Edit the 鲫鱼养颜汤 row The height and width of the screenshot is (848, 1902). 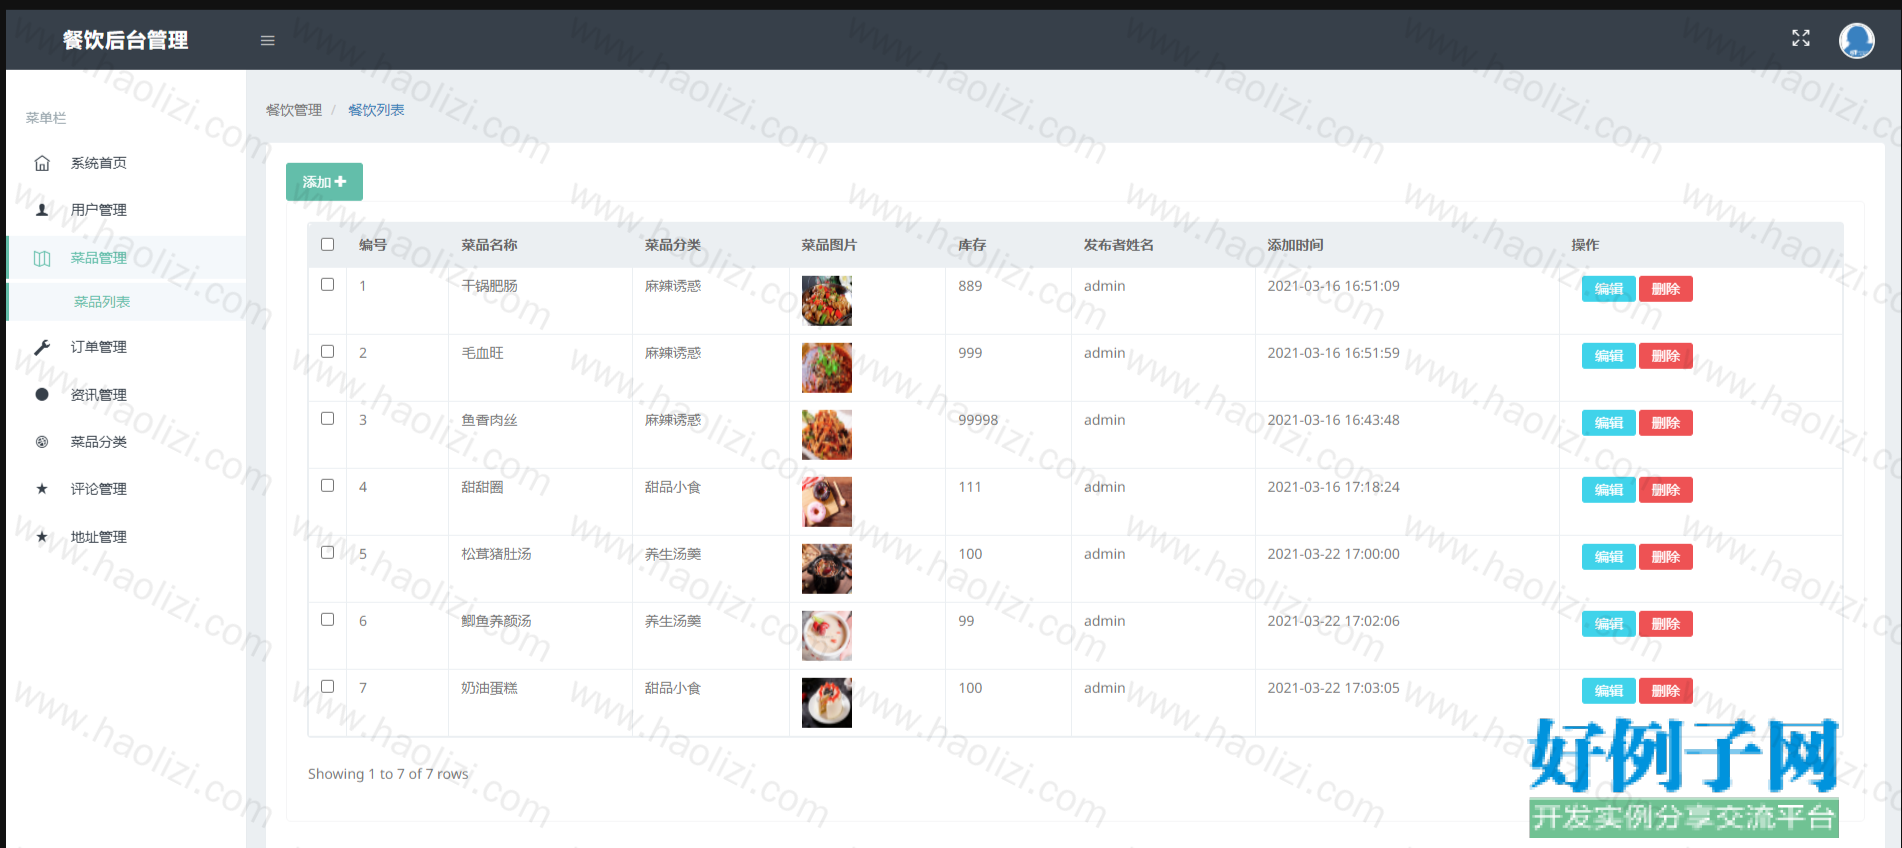pyautogui.click(x=1608, y=624)
